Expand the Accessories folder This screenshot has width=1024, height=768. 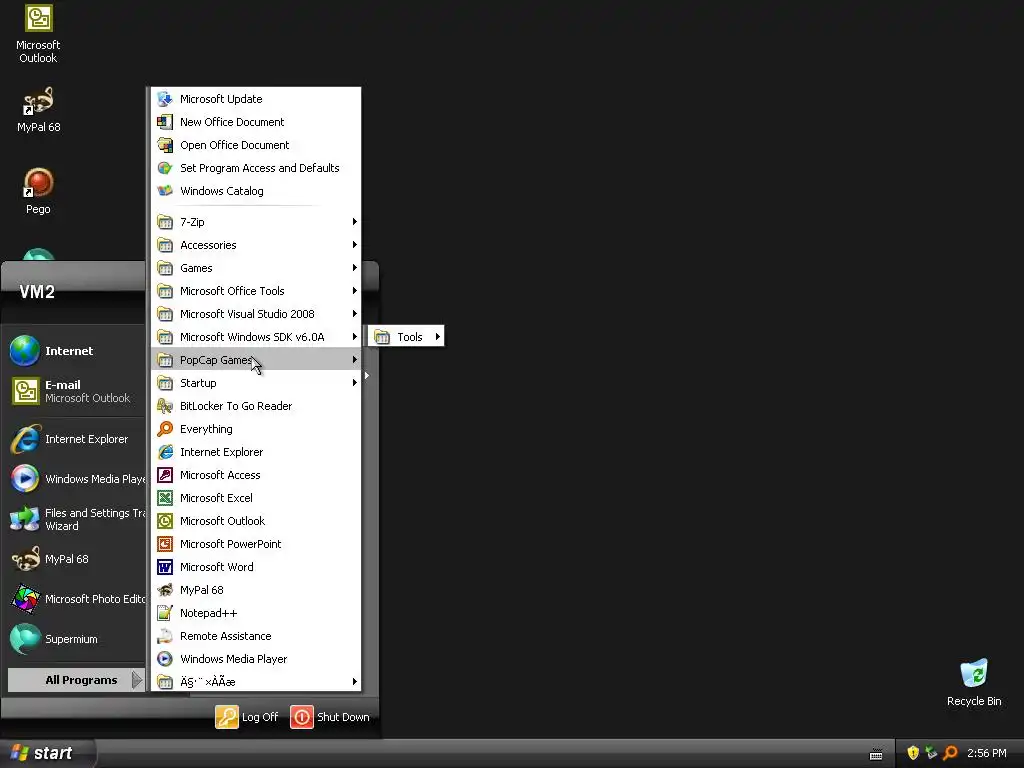[255, 245]
